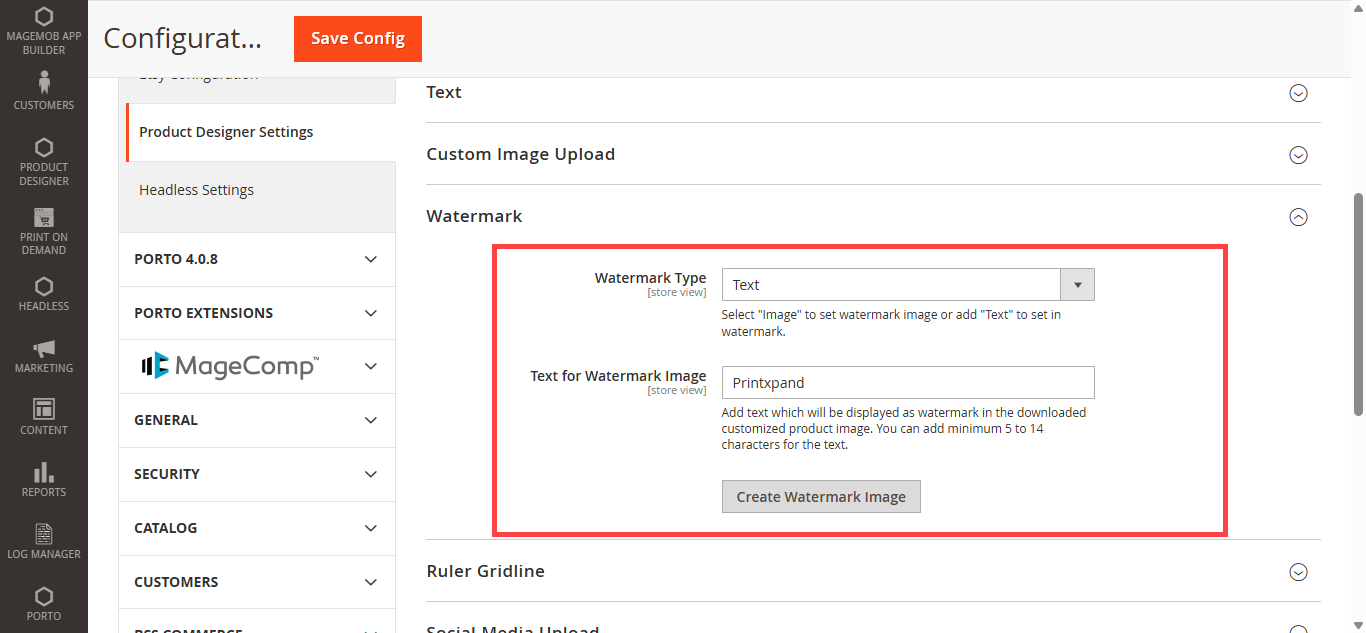Screen dimensions: 1366x633
Task: Open the Watermark Type dropdown
Action: pos(907,285)
